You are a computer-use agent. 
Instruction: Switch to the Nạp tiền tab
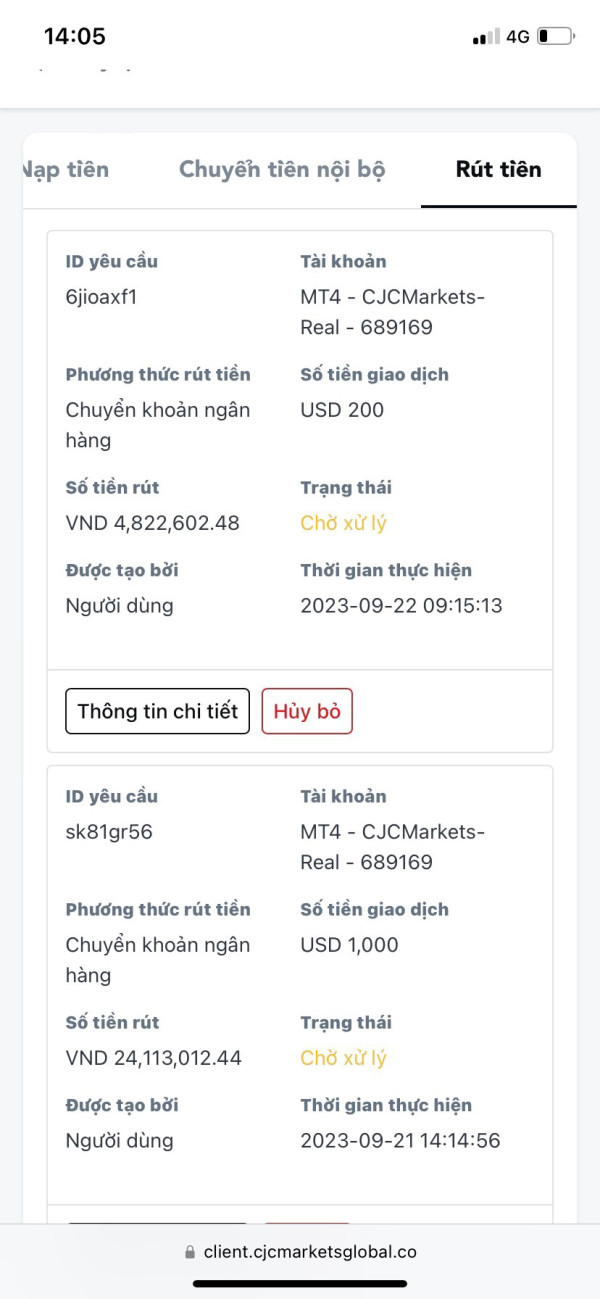coord(66,169)
